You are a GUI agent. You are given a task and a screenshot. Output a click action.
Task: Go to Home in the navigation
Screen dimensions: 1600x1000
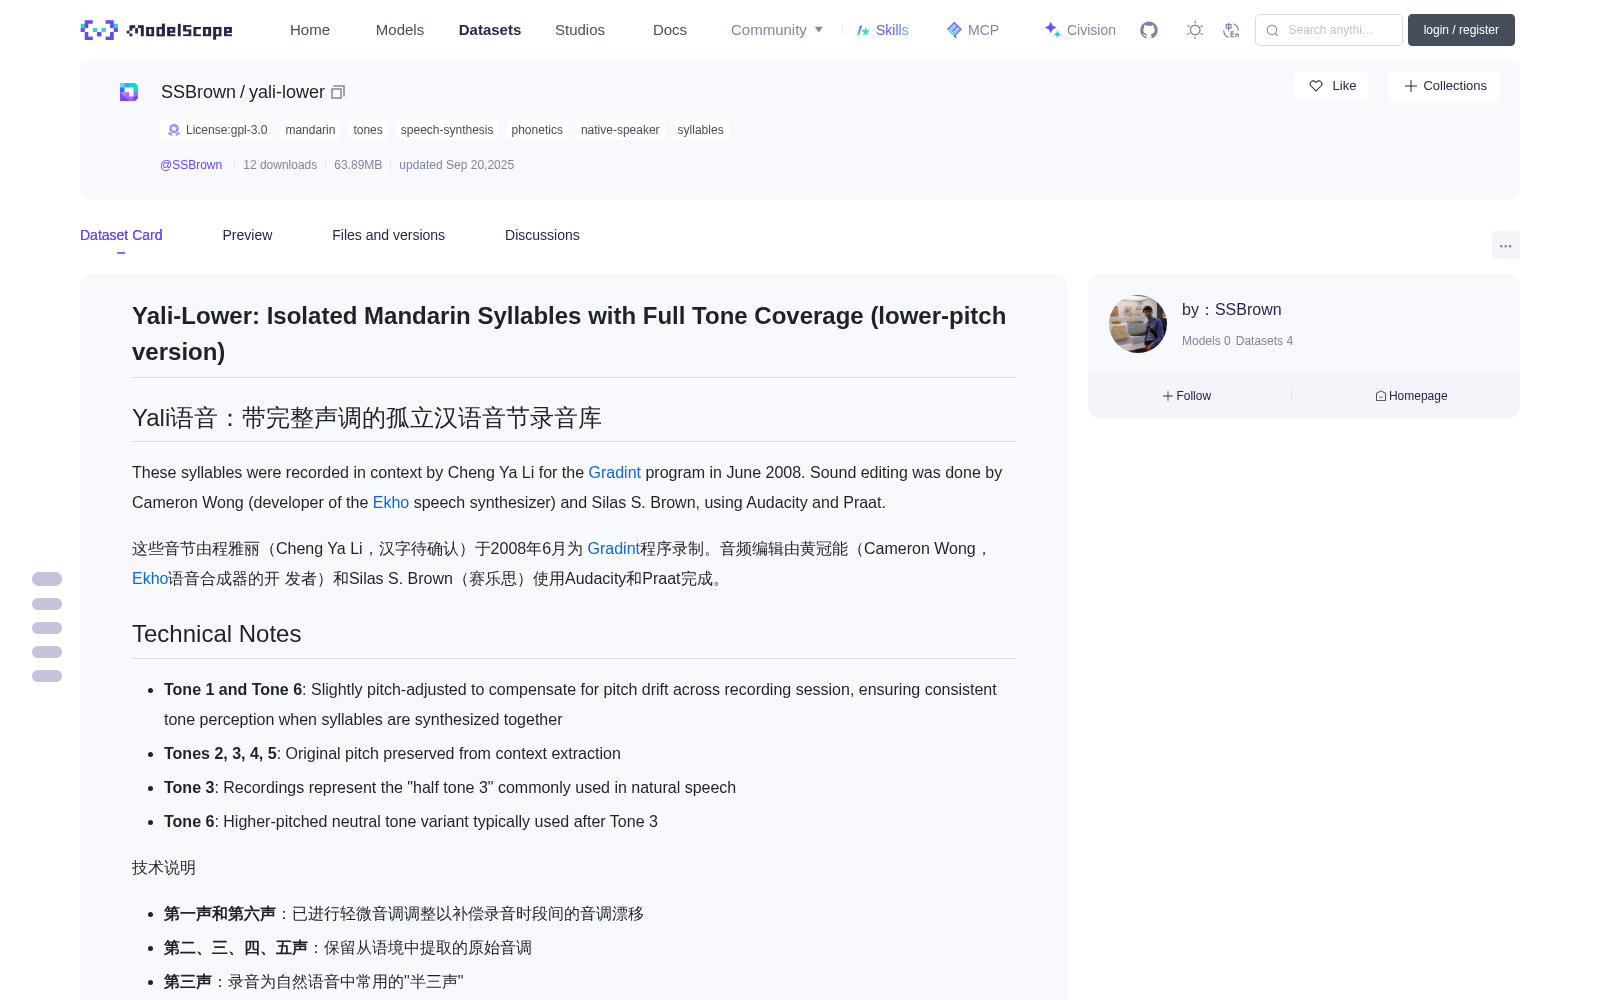click(x=310, y=30)
